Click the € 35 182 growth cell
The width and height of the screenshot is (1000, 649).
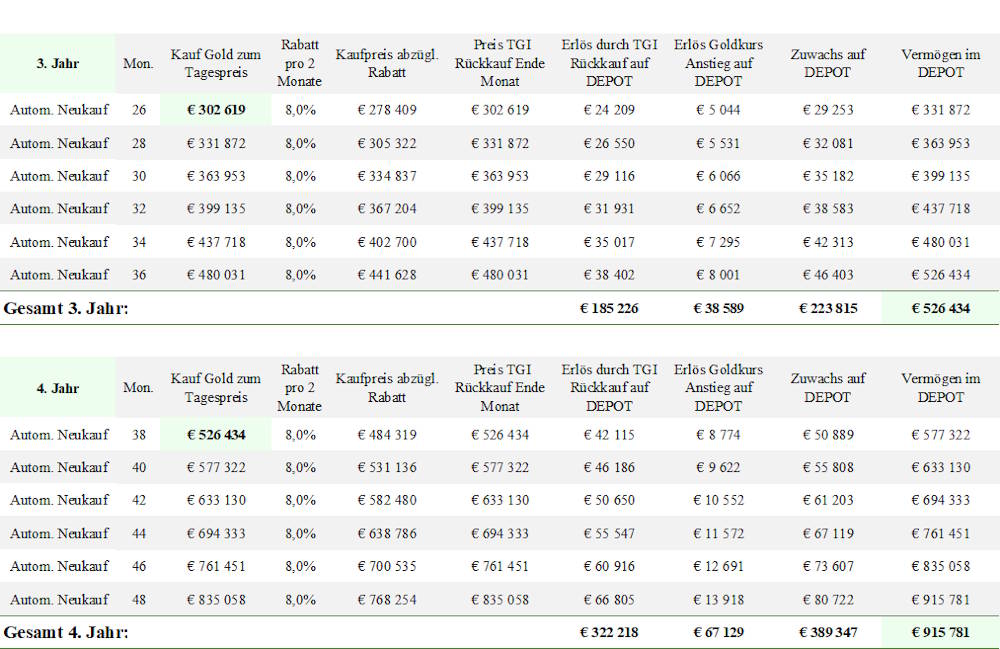pyautogui.click(x=828, y=176)
